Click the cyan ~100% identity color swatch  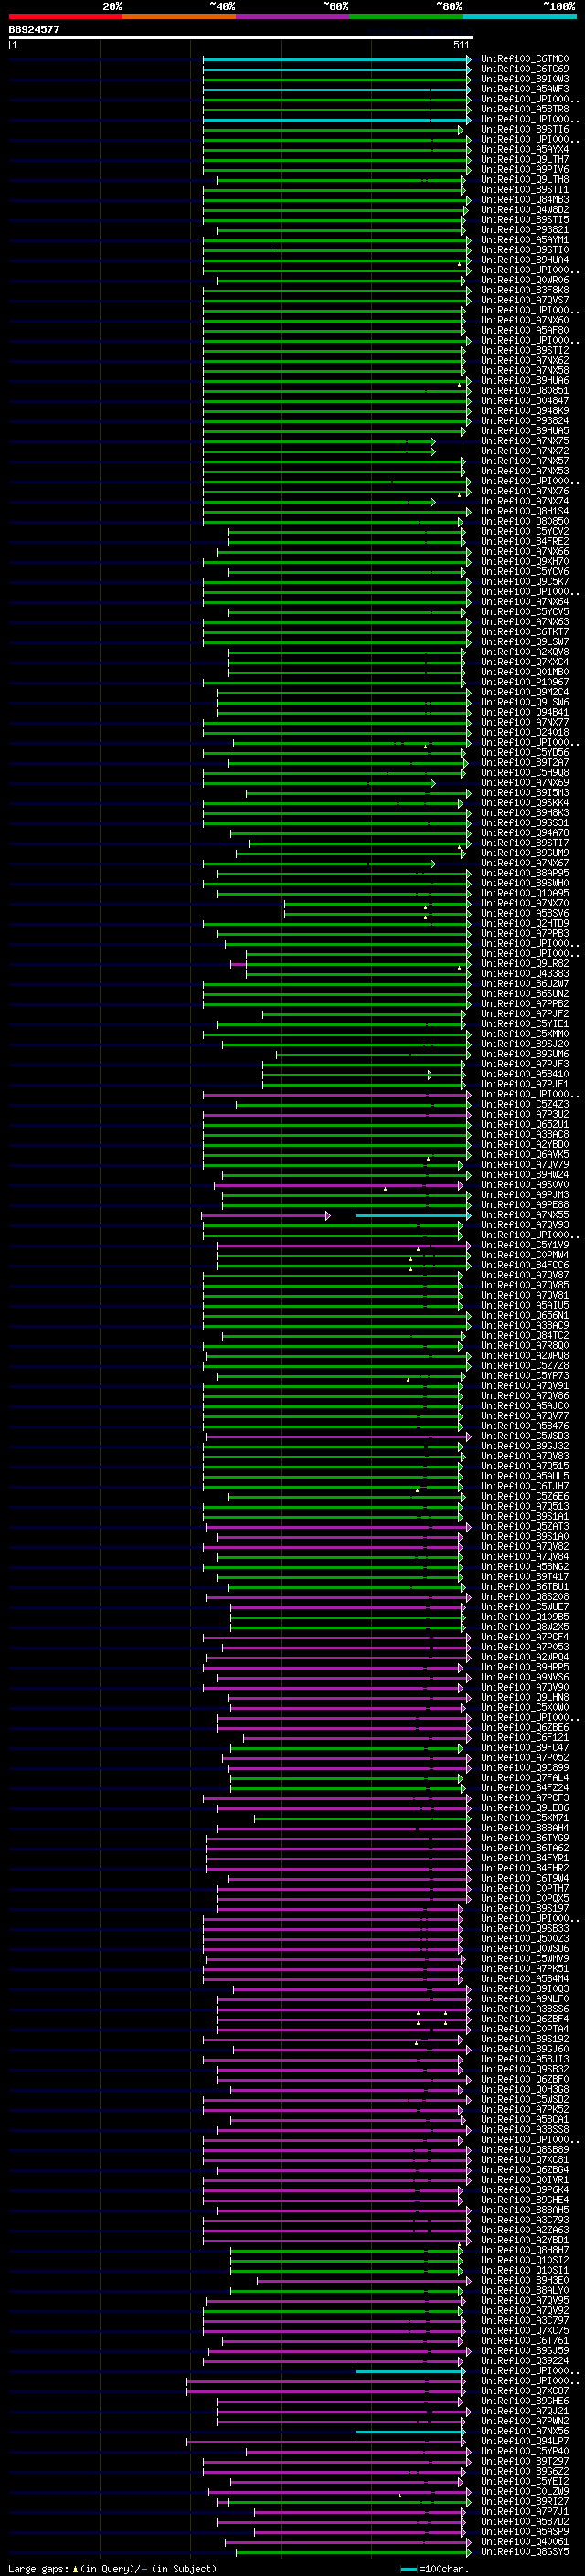click(x=519, y=16)
